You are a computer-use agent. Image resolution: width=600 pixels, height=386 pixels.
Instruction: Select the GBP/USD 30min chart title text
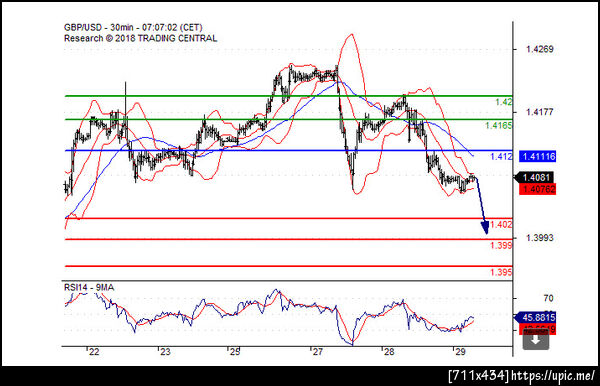coord(133,28)
